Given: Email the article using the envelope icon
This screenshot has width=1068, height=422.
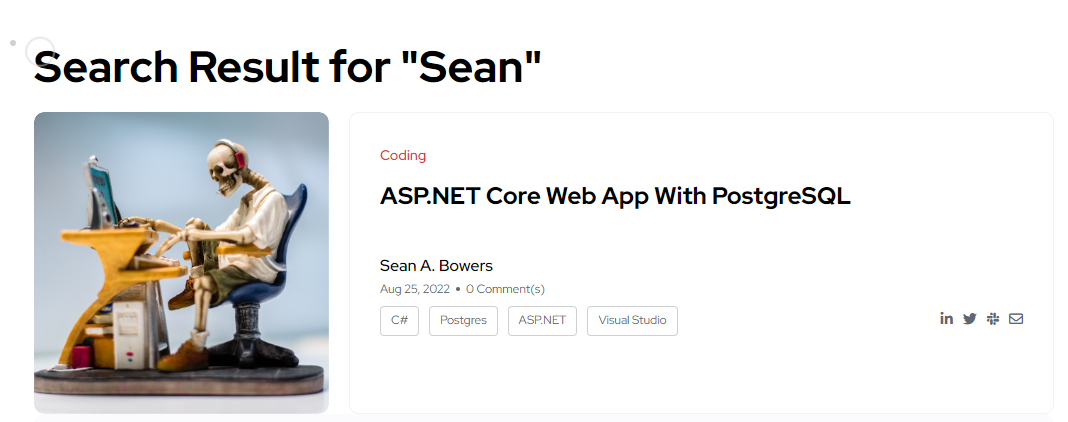Looking at the screenshot, I should [1016, 319].
